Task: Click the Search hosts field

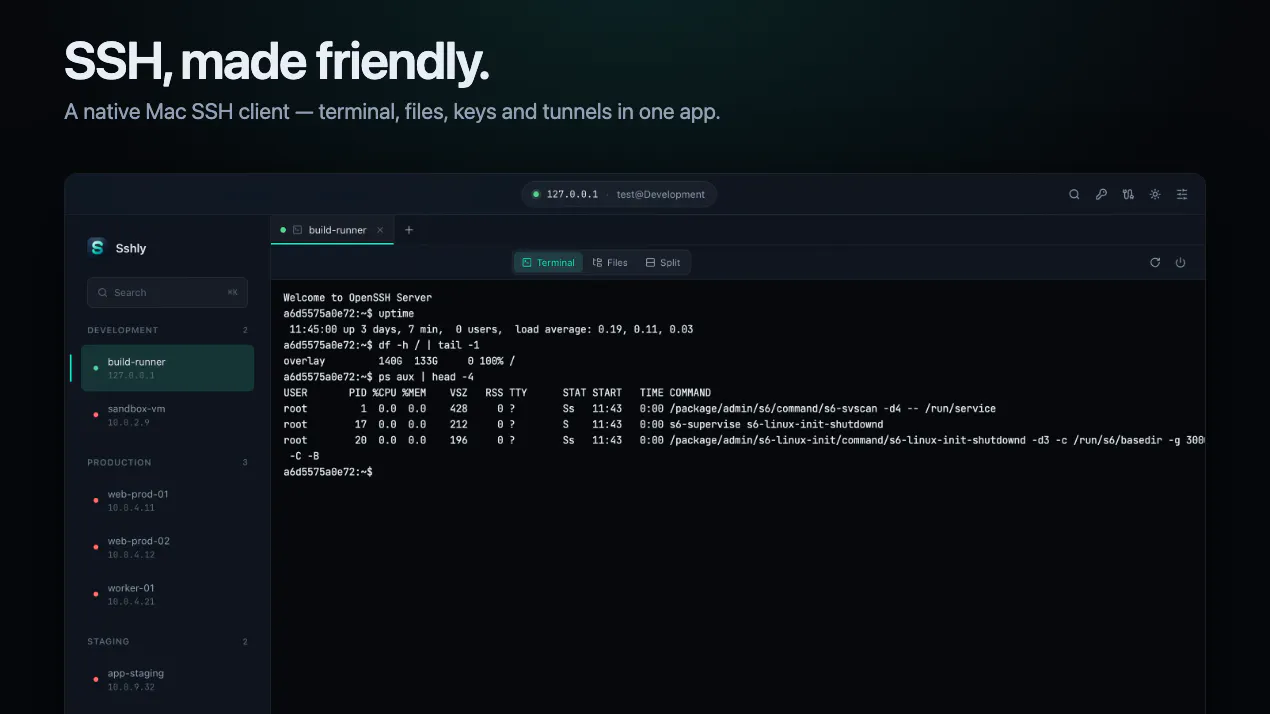Action: click(167, 292)
